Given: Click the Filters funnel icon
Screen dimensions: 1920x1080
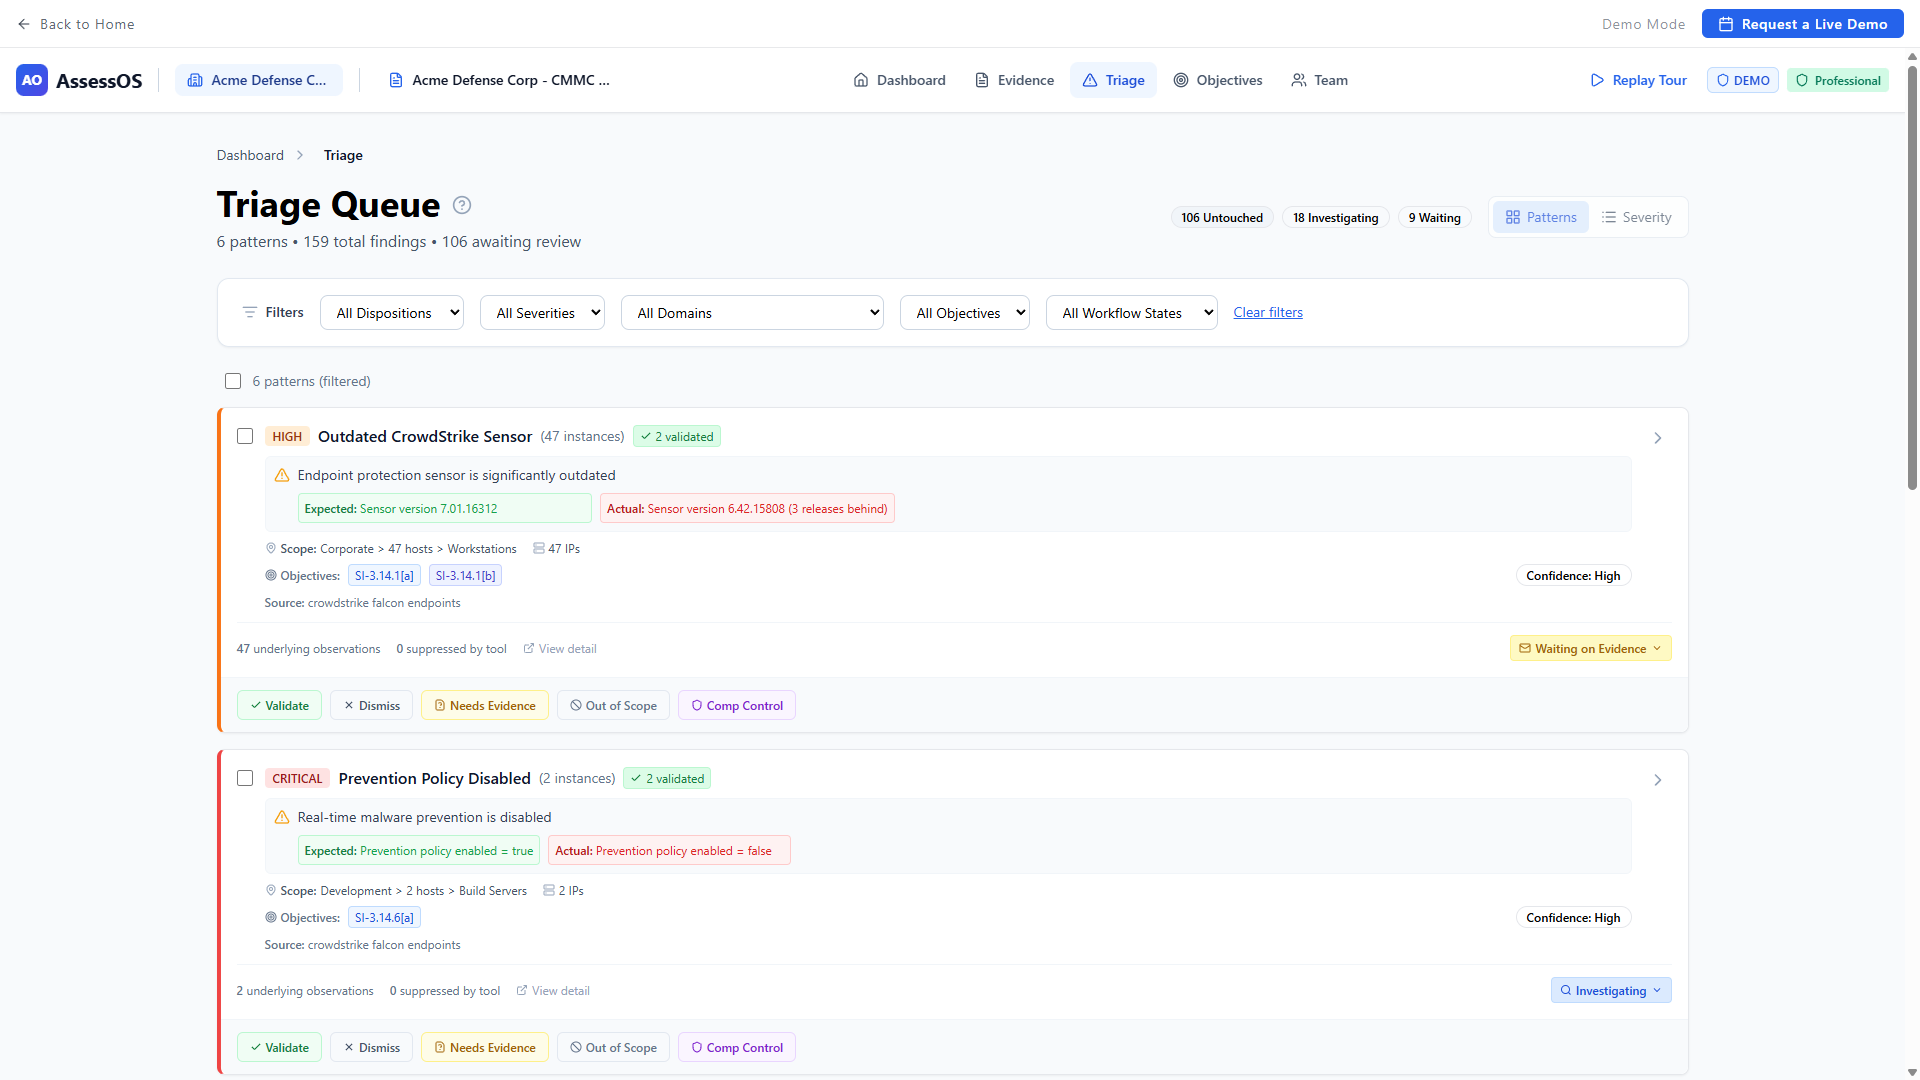Looking at the screenshot, I should tap(250, 312).
